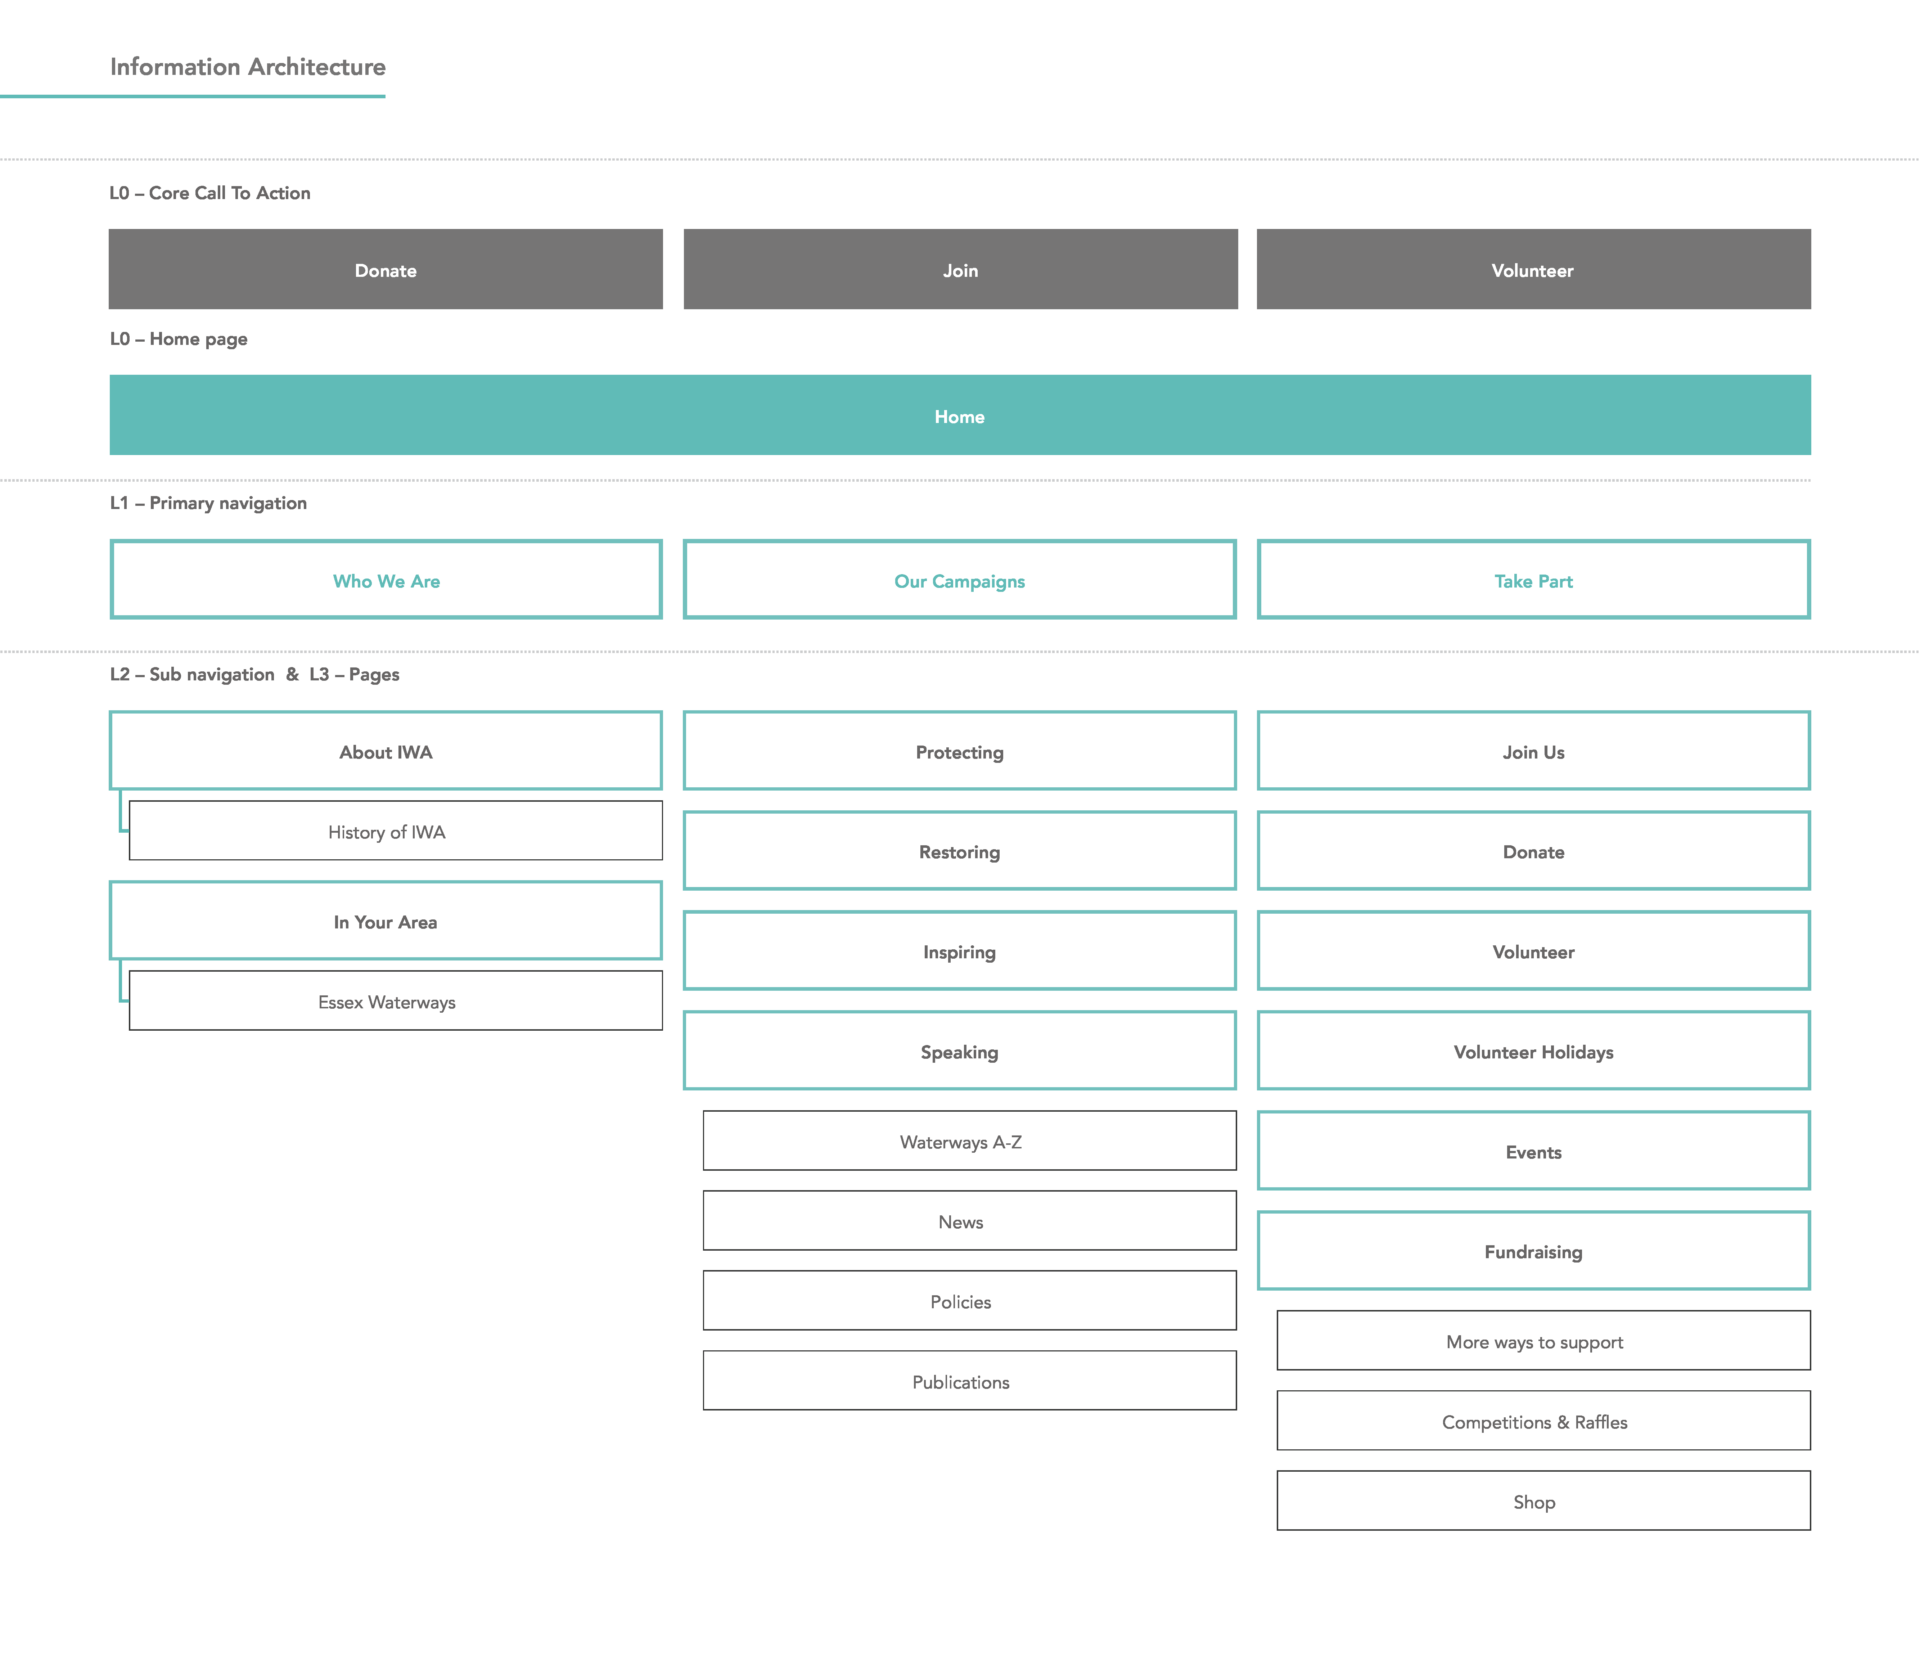
Task: Click the Protecting sub navigation box
Action: click(960, 751)
